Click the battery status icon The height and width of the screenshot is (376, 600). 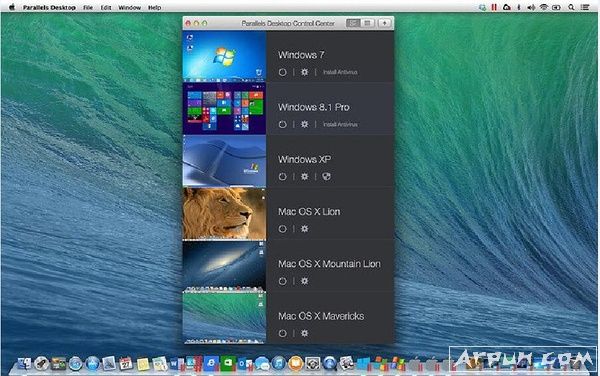[556, 7]
